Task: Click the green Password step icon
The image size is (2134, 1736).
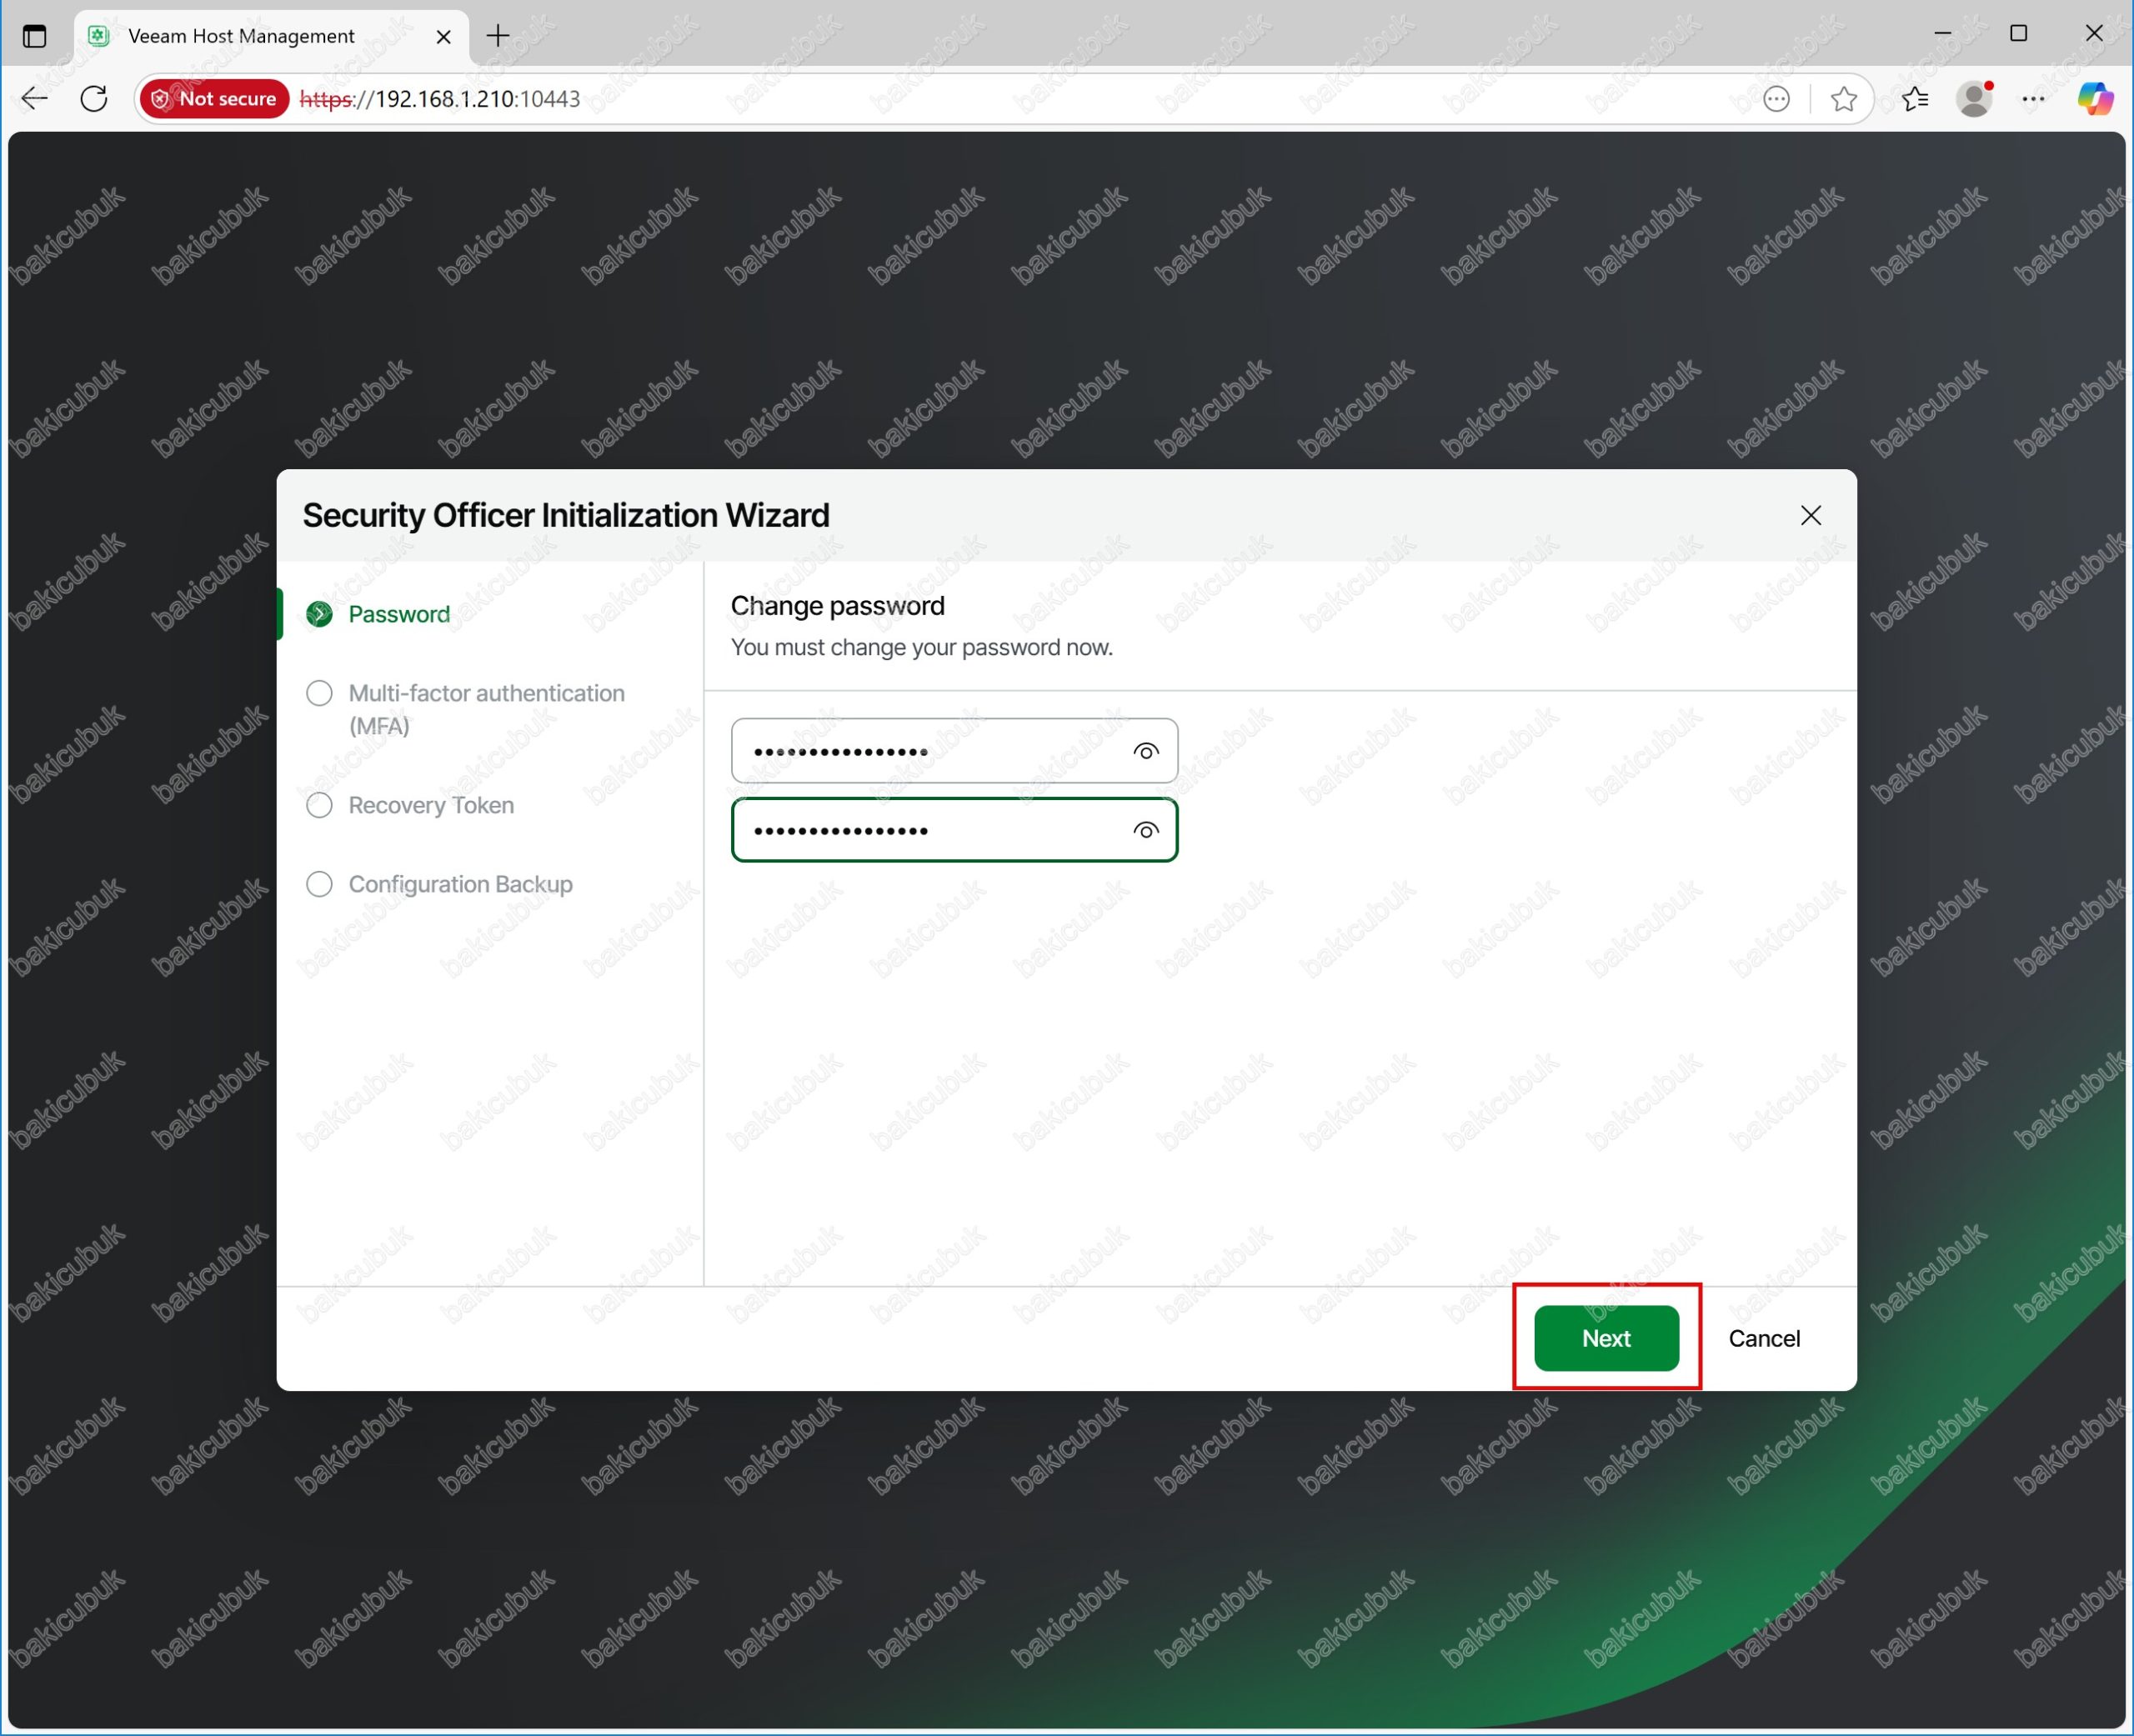Action: (319, 614)
